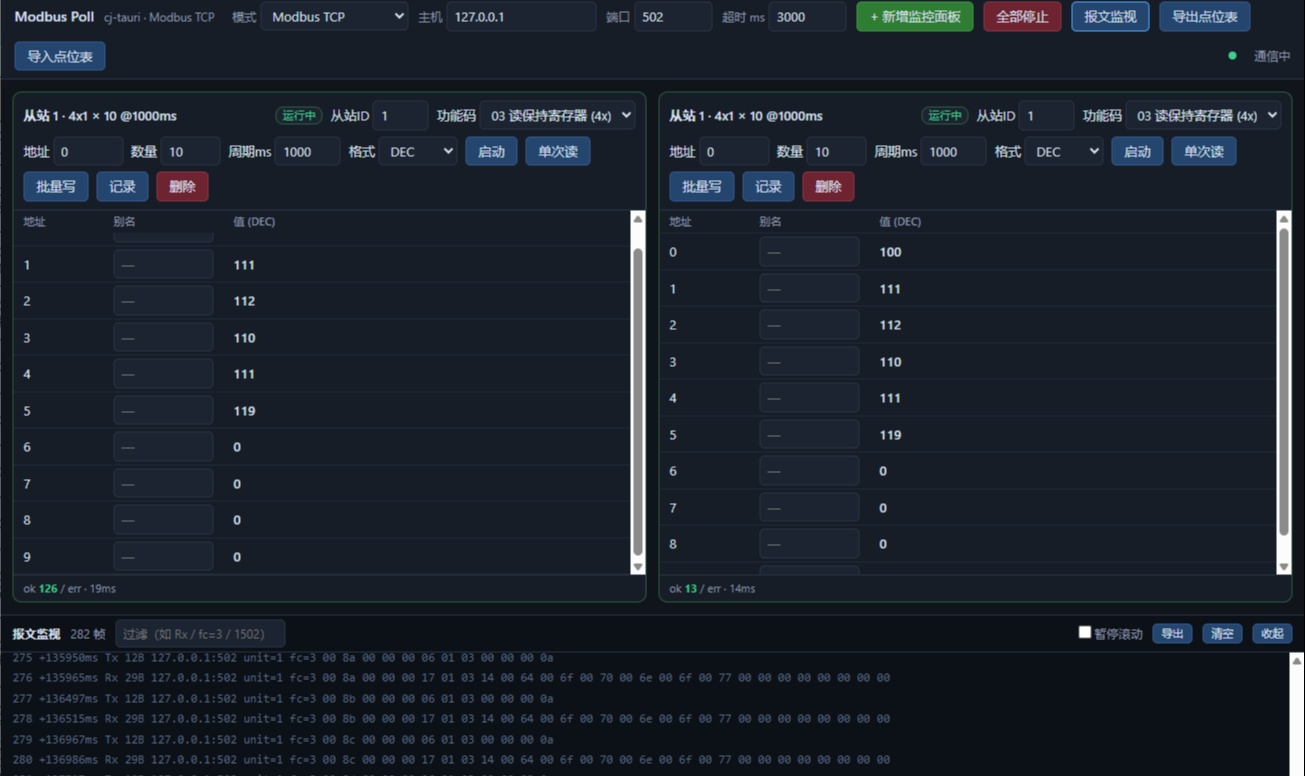Export points with 导出点位表 button
This screenshot has width=1305, height=776.
[x=1204, y=17]
